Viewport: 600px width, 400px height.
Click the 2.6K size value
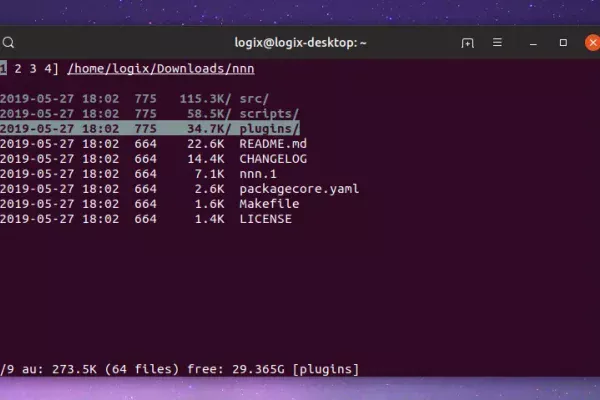click(210, 189)
